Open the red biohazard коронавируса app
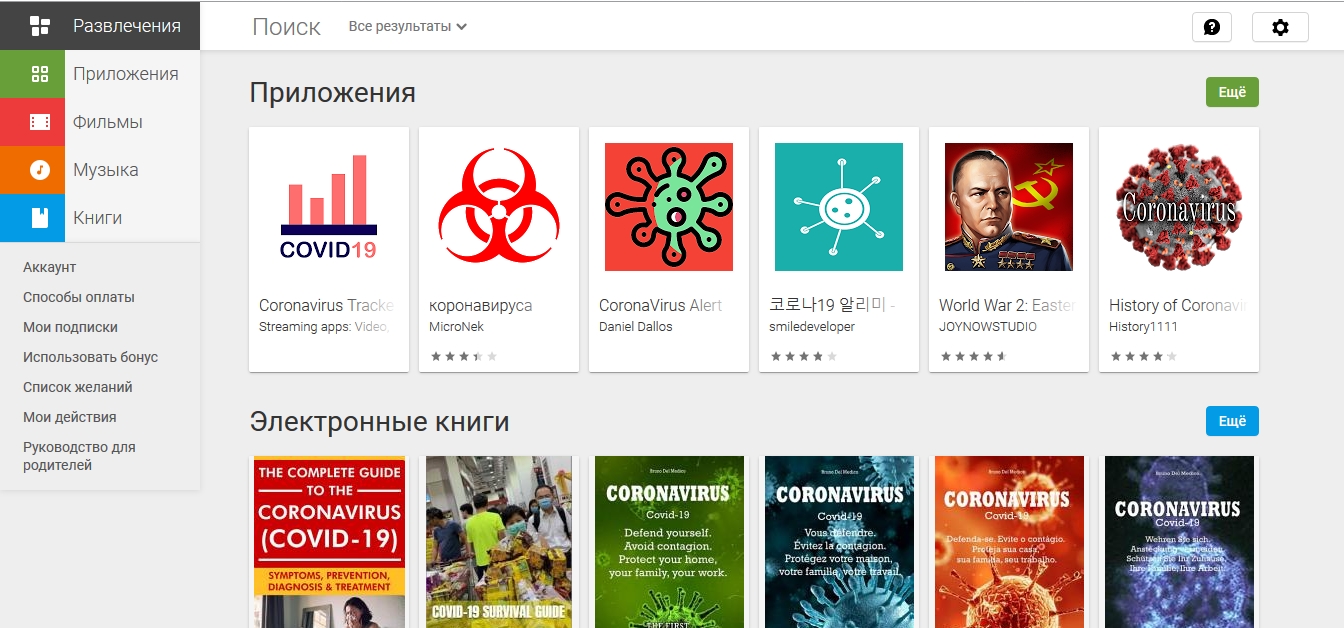Screen dimensions: 1344x628 pyautogui.click(x=499, y=207)
